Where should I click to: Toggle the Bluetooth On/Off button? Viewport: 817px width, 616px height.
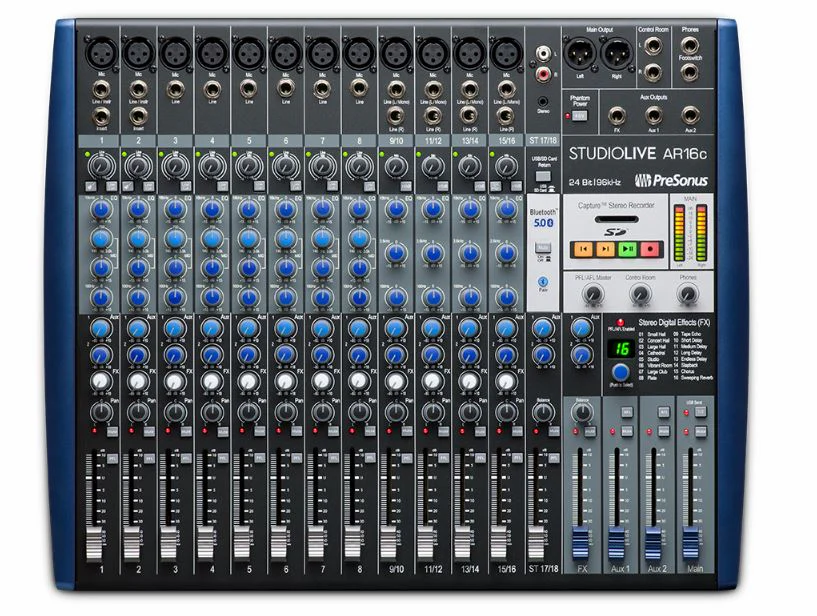542,247
